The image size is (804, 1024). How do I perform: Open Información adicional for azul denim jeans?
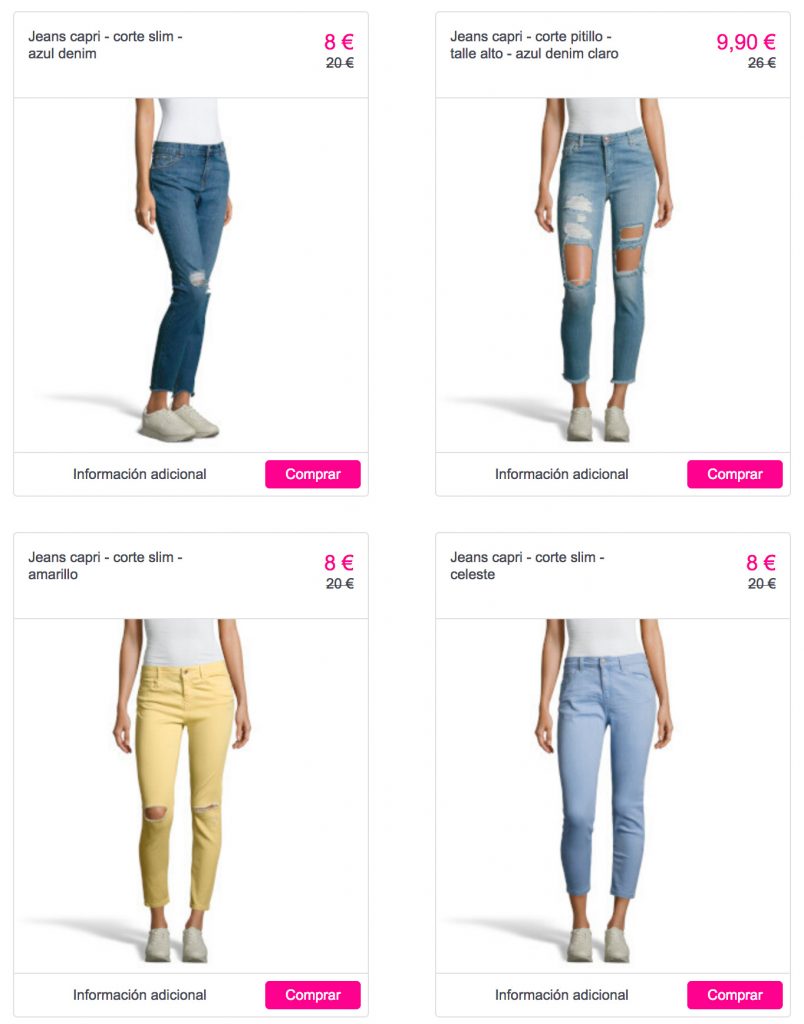140,474
